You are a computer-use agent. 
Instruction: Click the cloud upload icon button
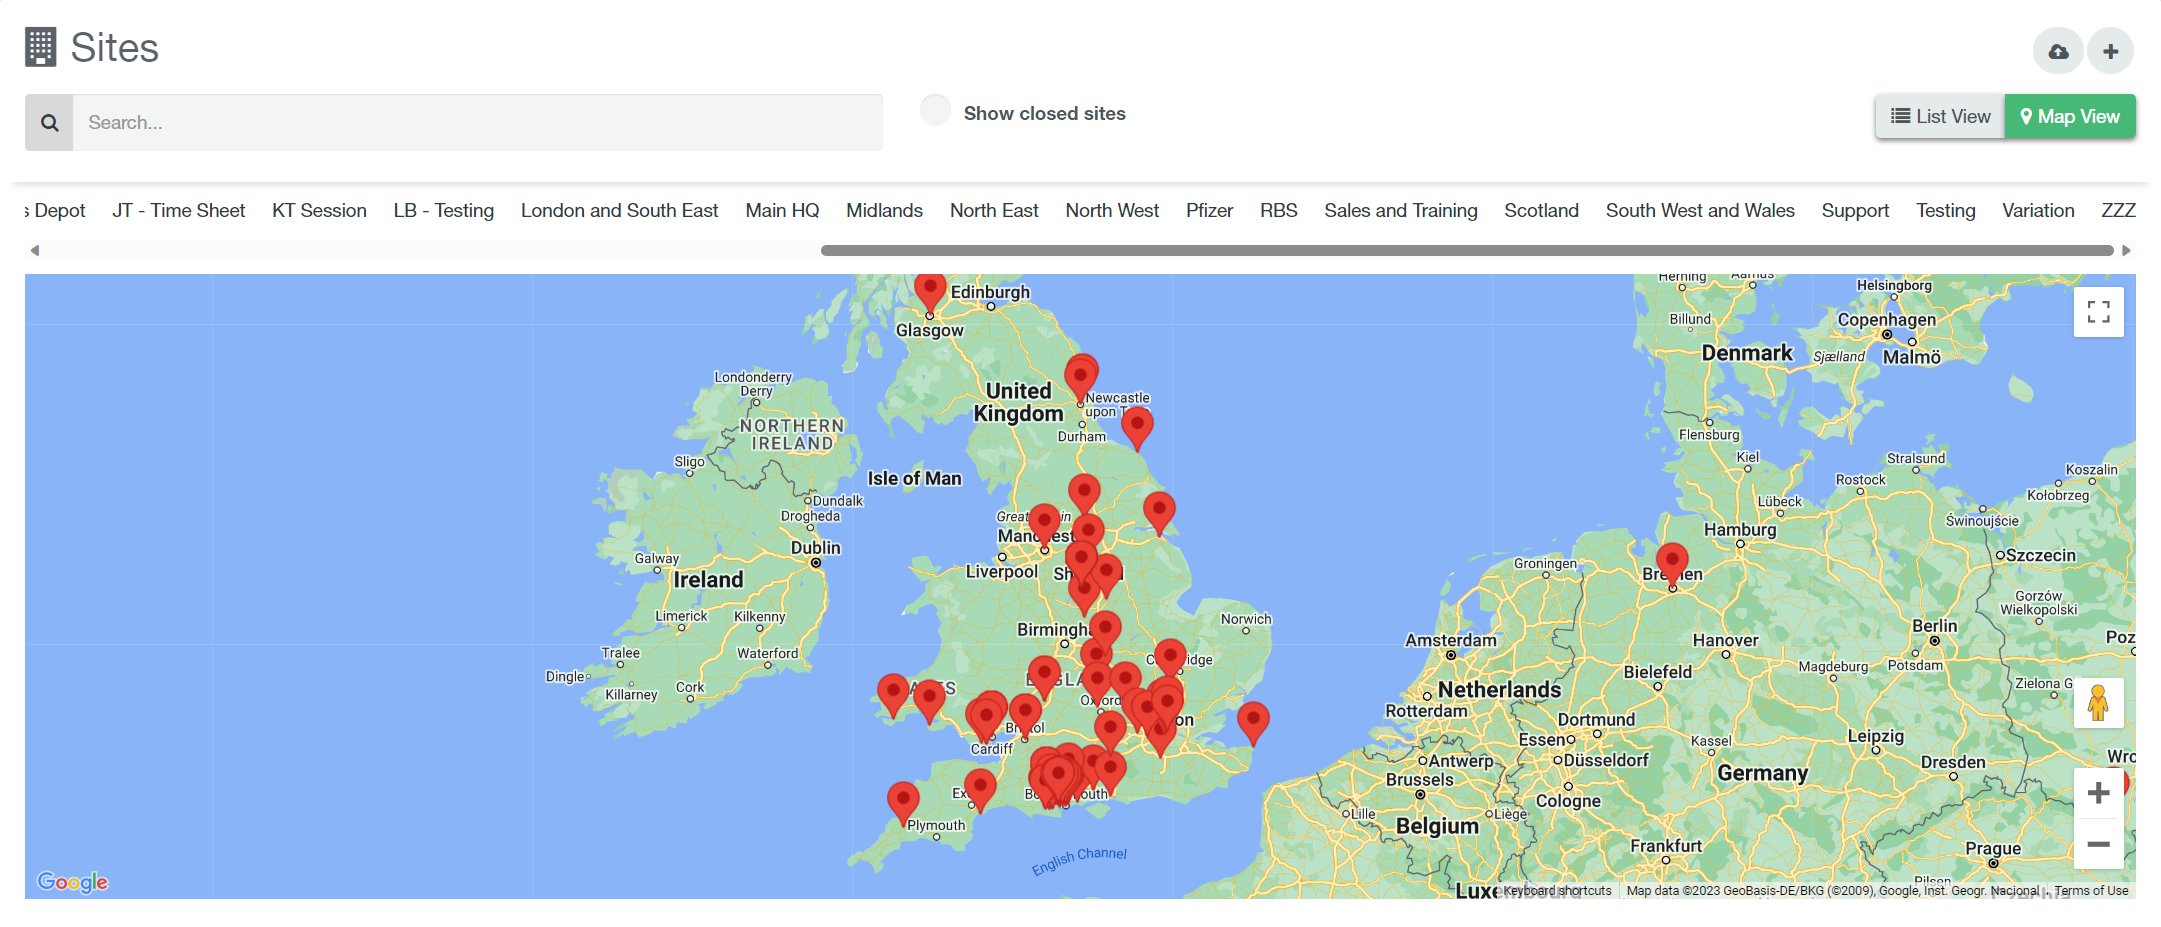click(x=2058, y=51)
